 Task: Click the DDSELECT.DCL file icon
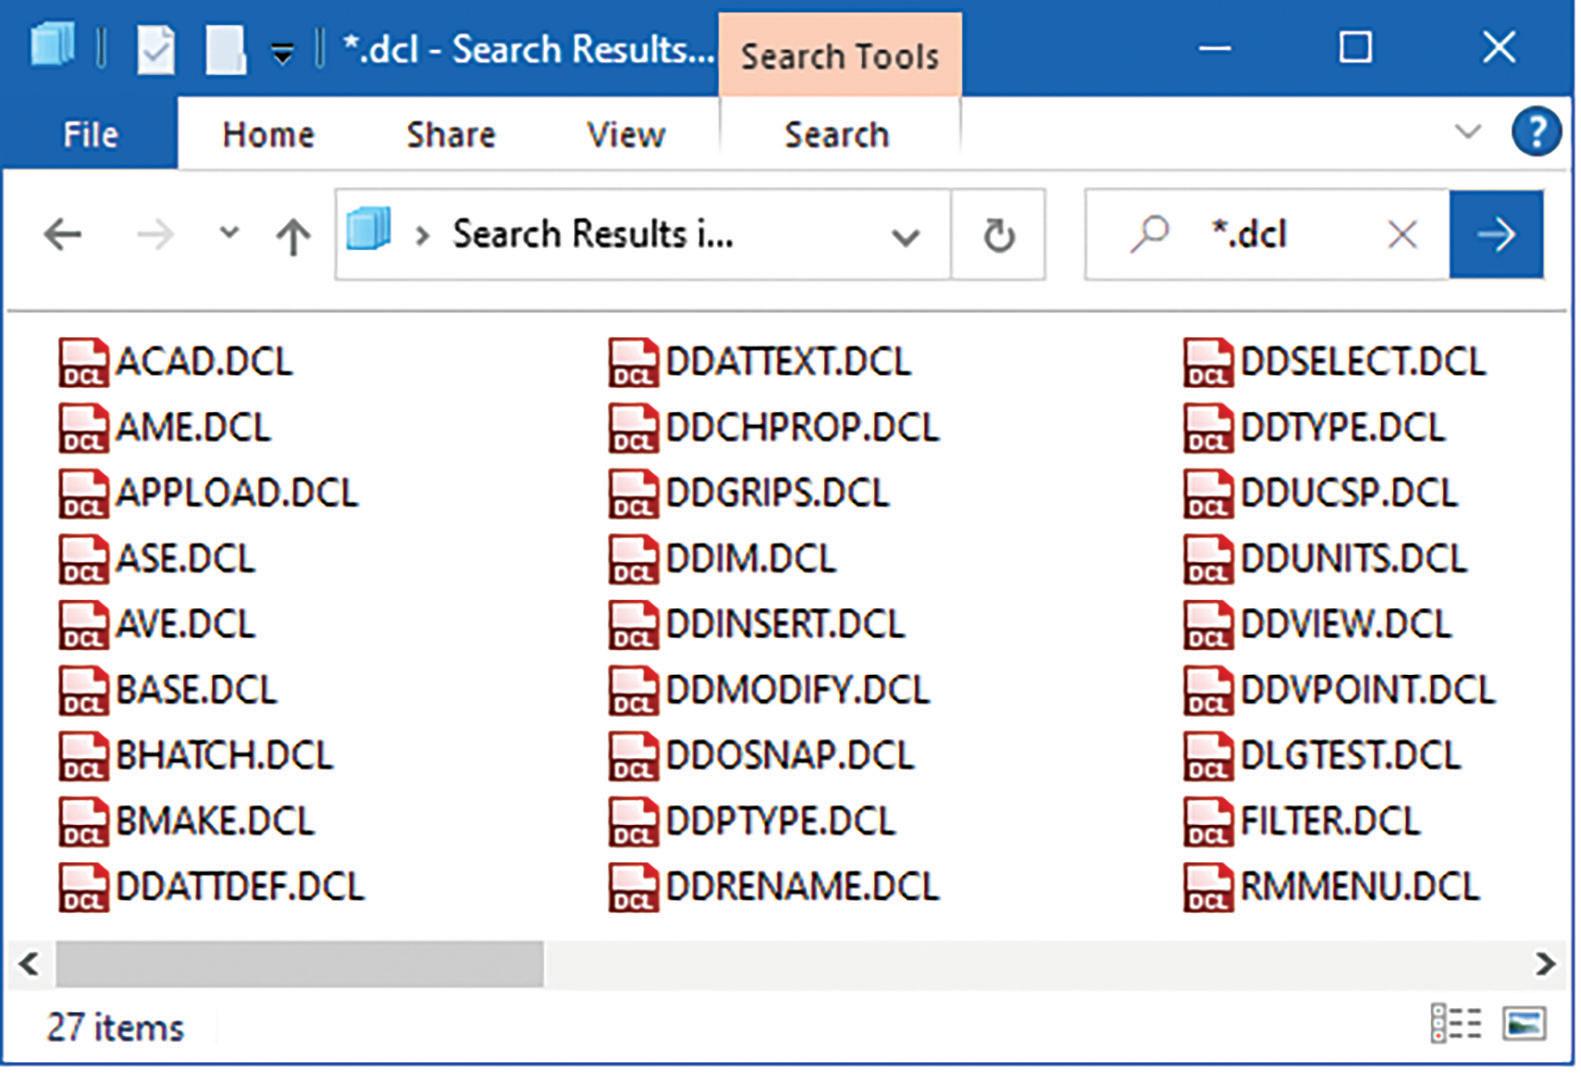click(x=1208, y=362)
